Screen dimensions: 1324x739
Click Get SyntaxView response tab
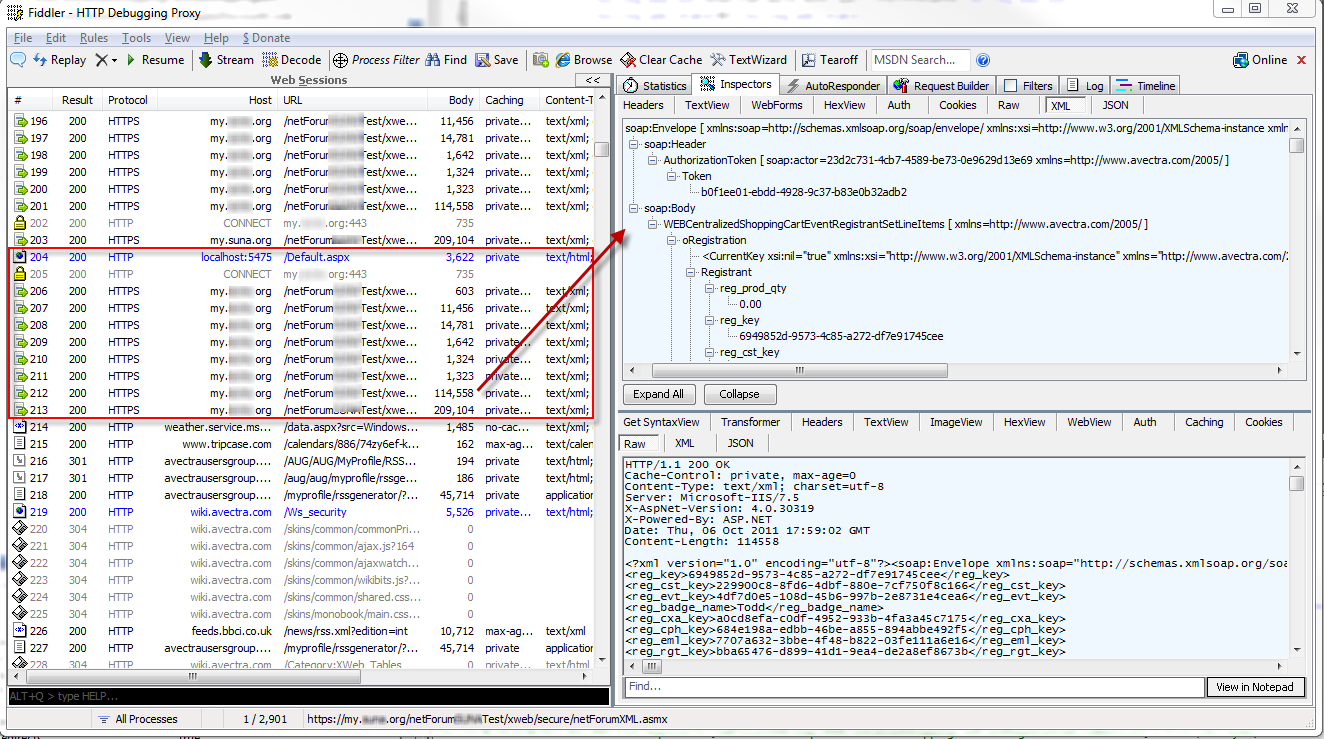pyautogui.click(x=661, y=422)
